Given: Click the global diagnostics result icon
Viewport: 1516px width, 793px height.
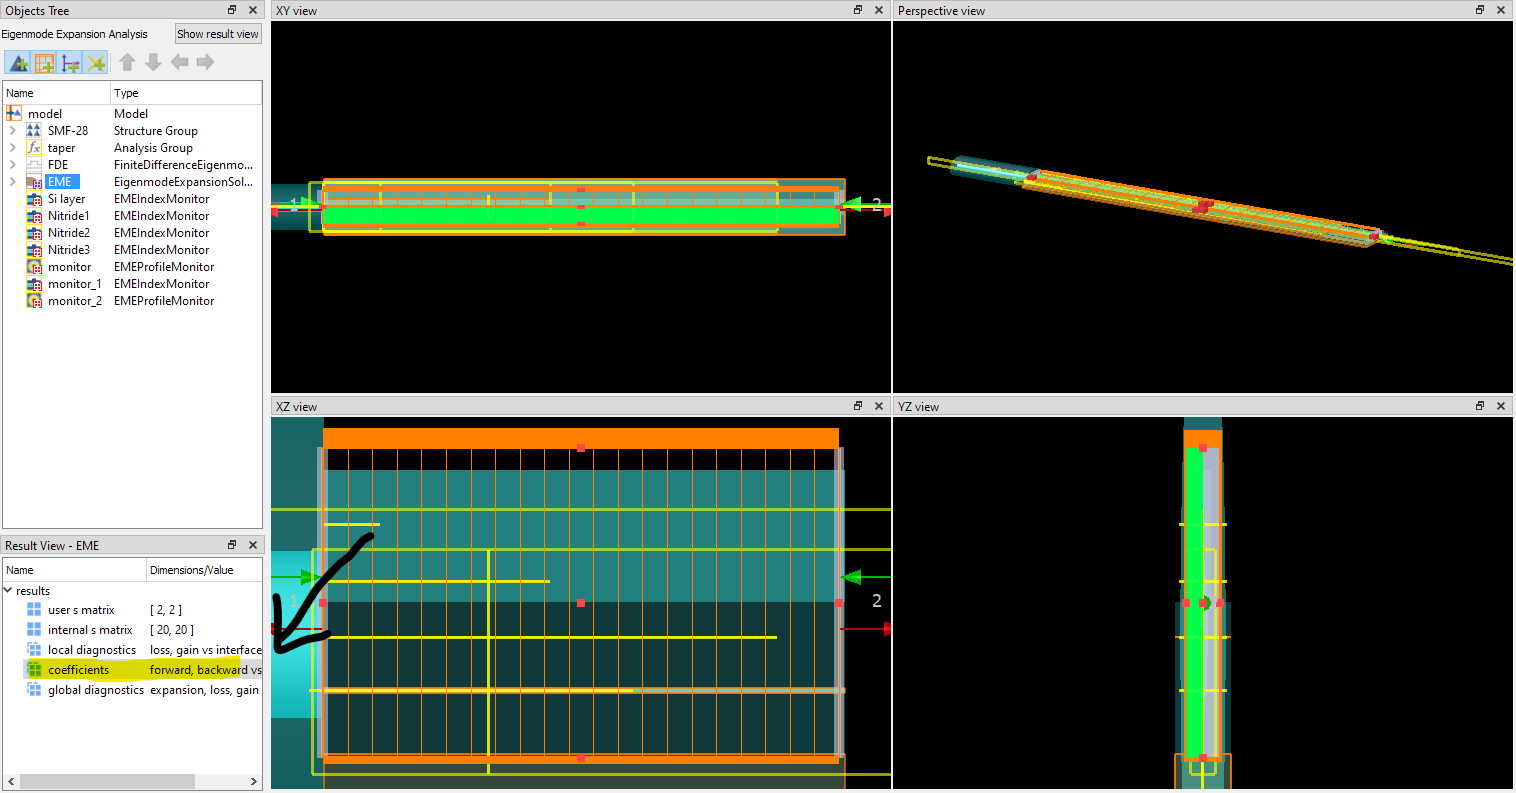Looking at the screenshot, I should (34, 690).
